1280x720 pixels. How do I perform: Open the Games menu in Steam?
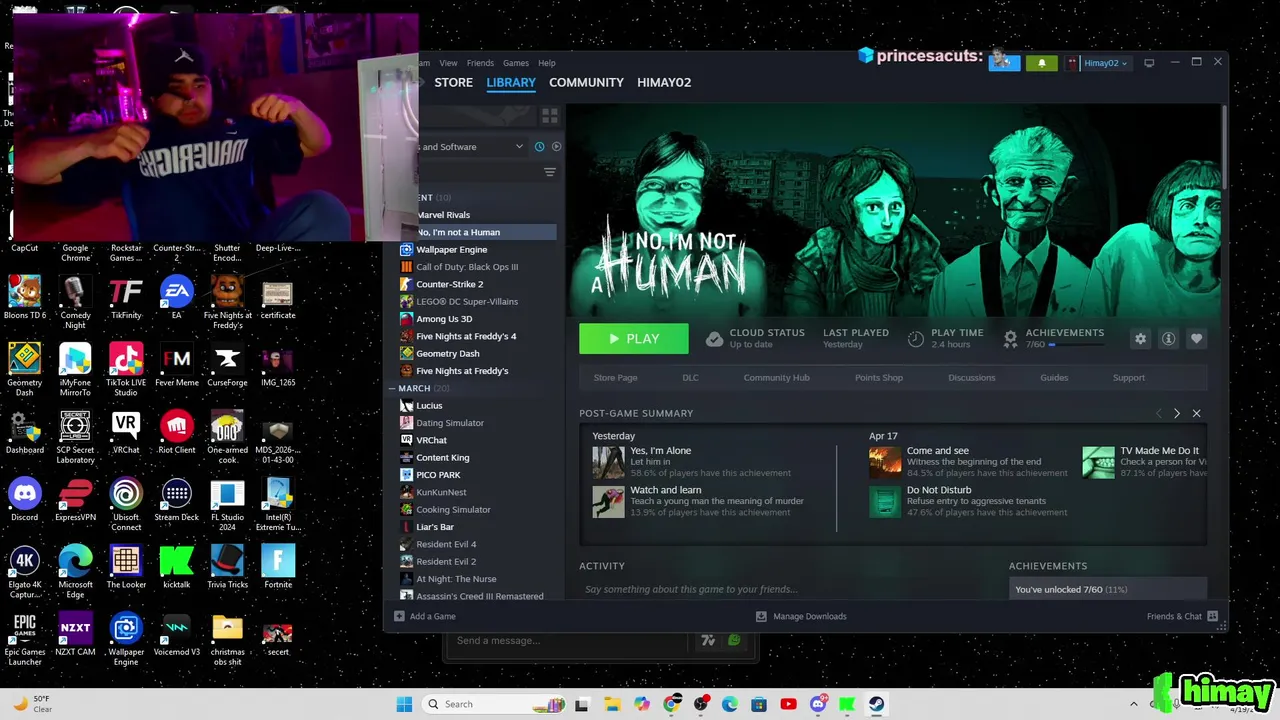516,63
